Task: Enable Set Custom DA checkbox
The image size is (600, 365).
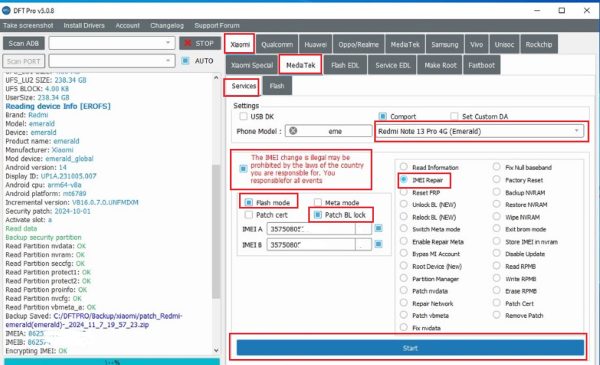Action: pyautogui.click(x=454, y=116)
